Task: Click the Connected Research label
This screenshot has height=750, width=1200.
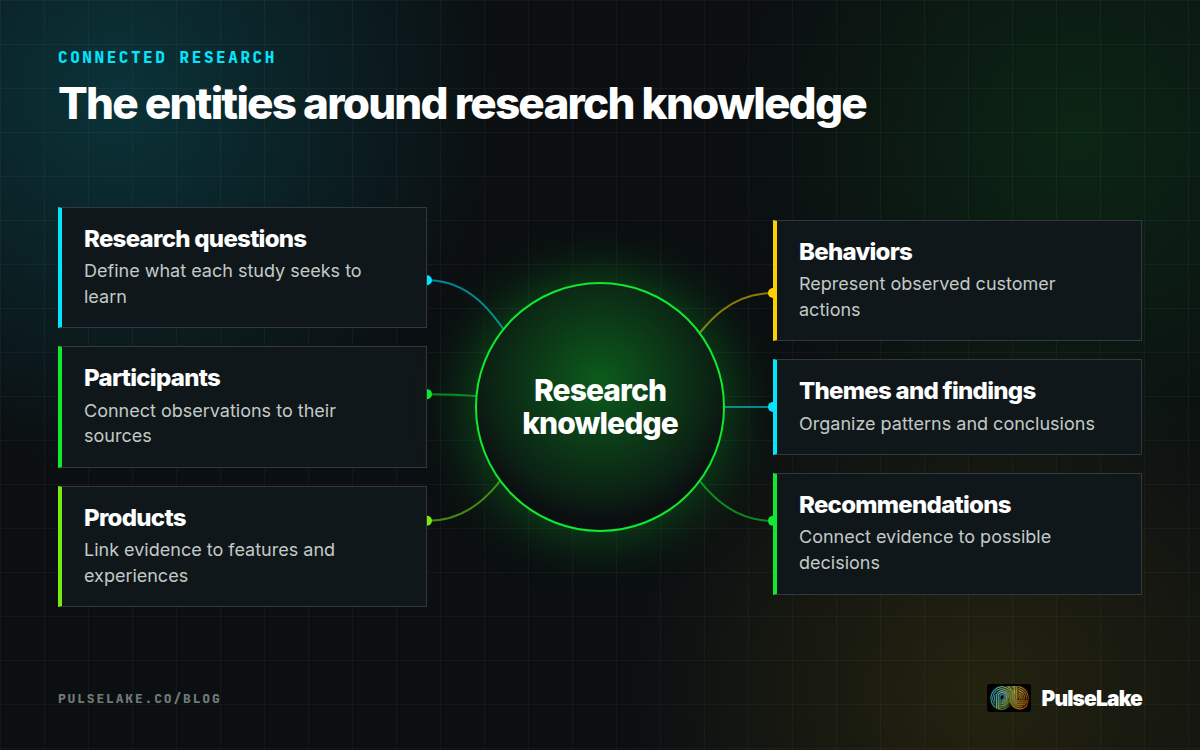Action: (167, 57)
